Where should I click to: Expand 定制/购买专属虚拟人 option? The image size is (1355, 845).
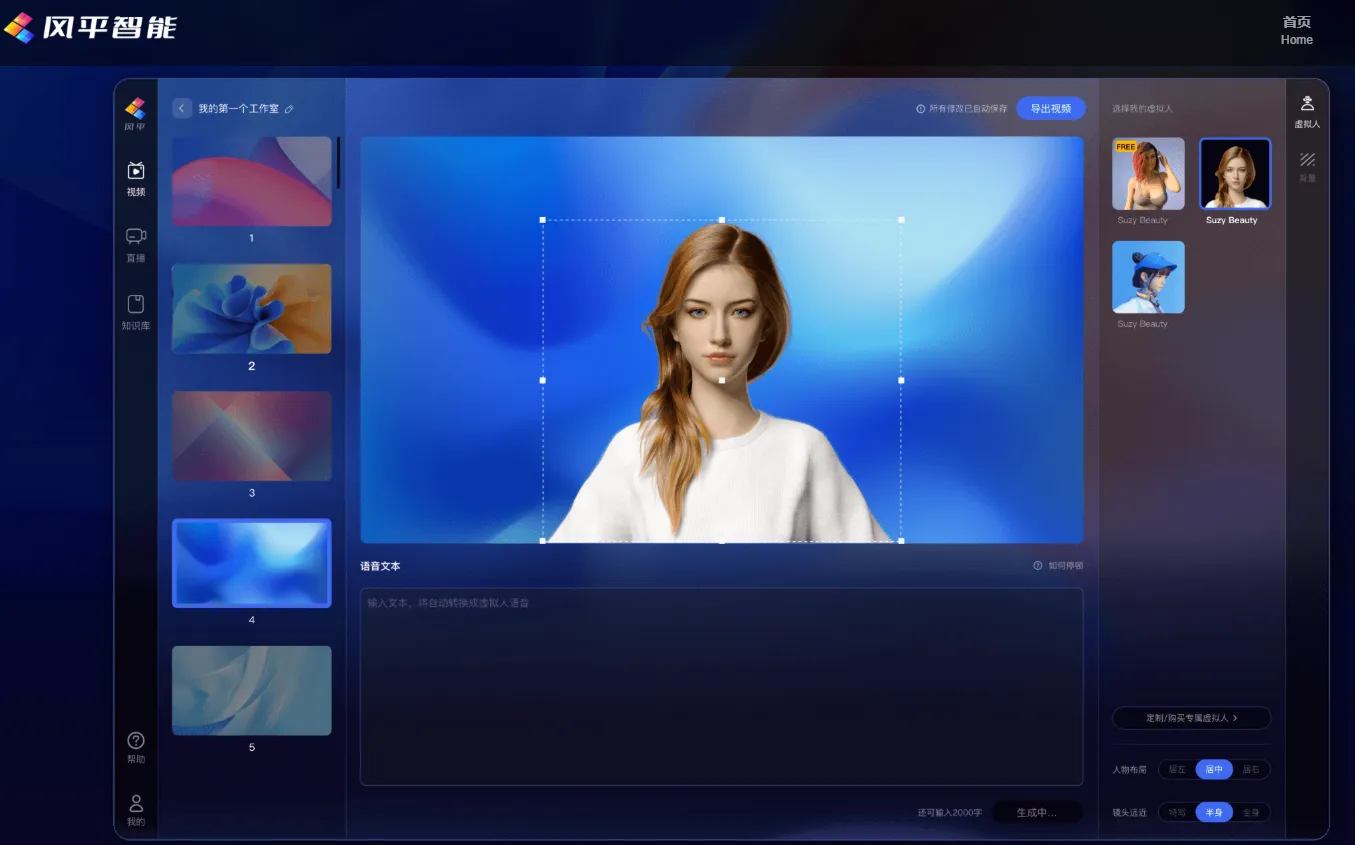tap(1191, 718)
